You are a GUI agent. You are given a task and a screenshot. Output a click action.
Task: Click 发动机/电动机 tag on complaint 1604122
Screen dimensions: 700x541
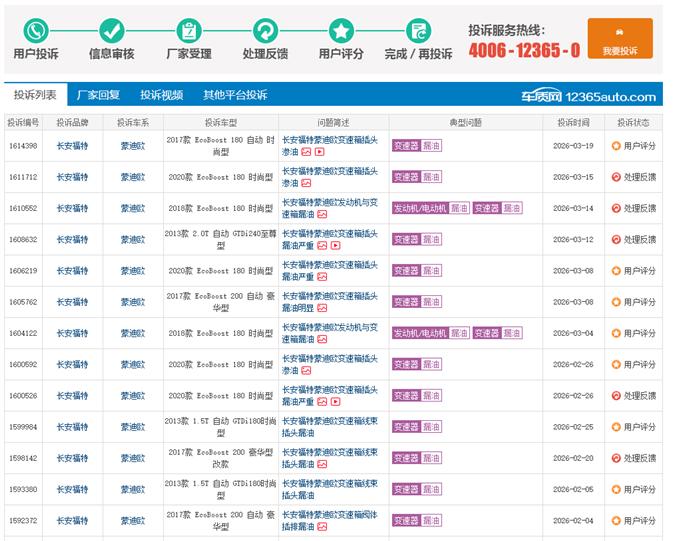420,333
